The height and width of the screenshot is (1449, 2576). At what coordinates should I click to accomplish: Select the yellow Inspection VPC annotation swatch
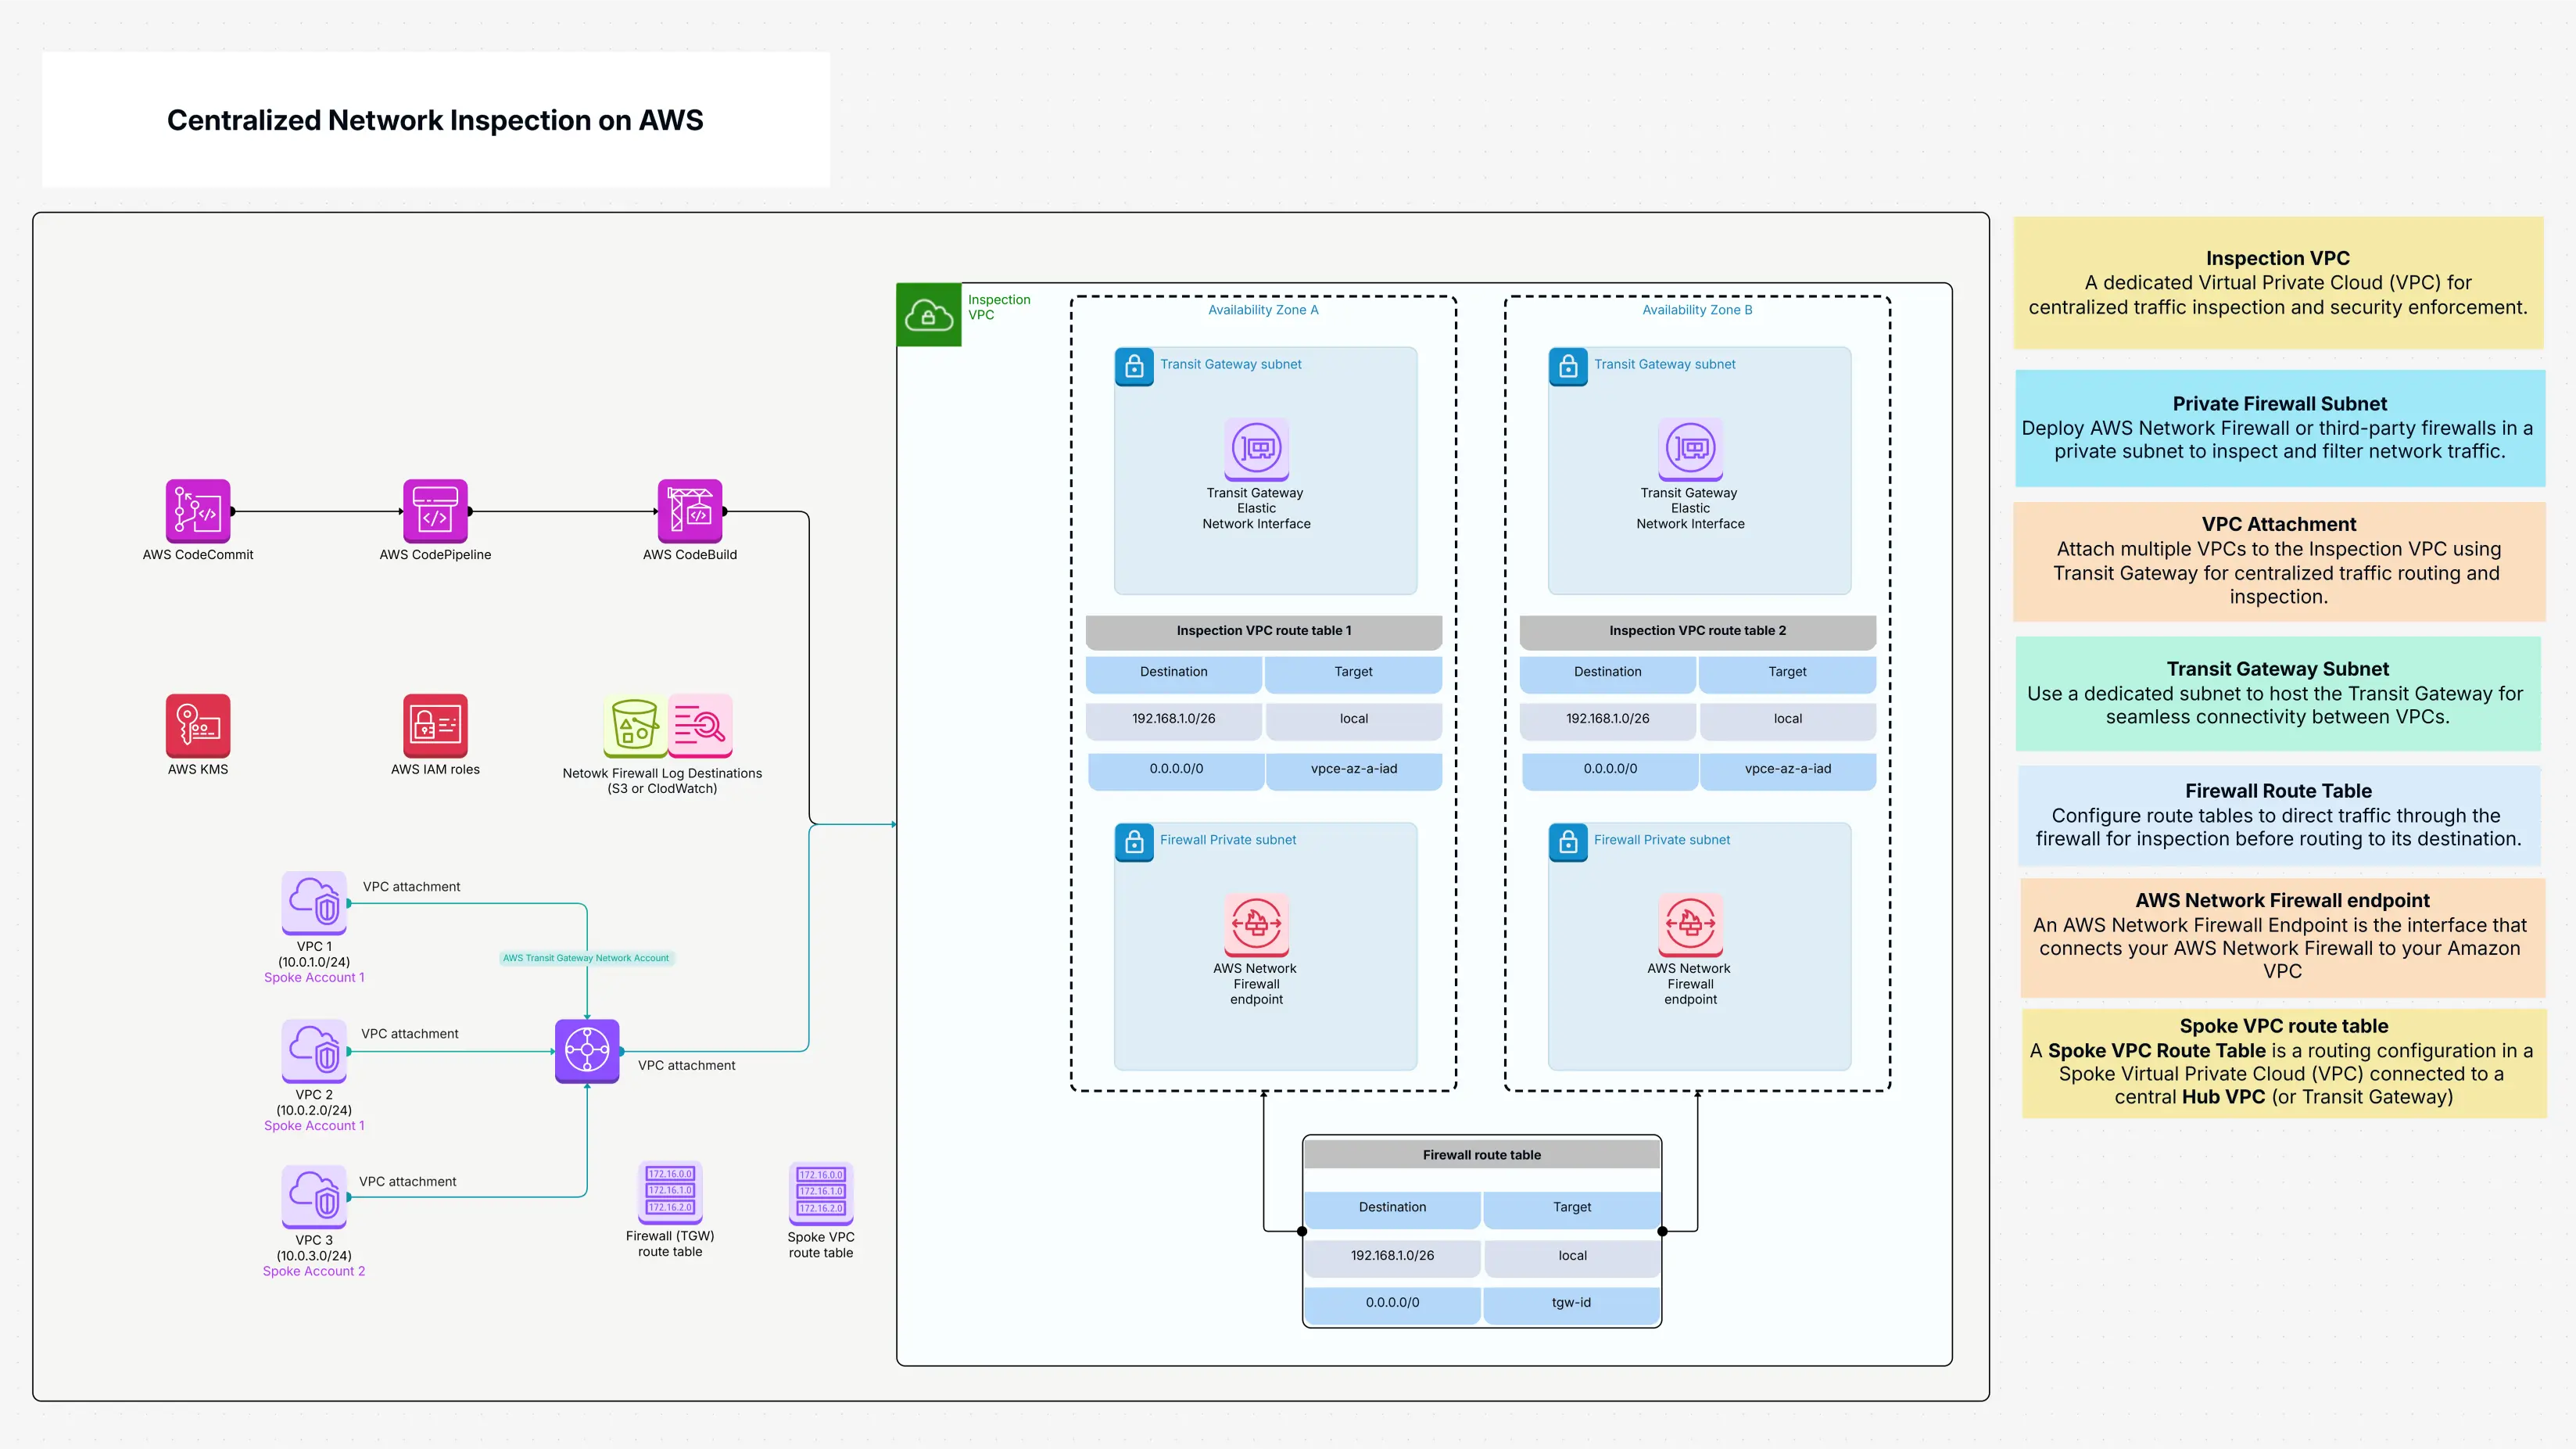2279,283
